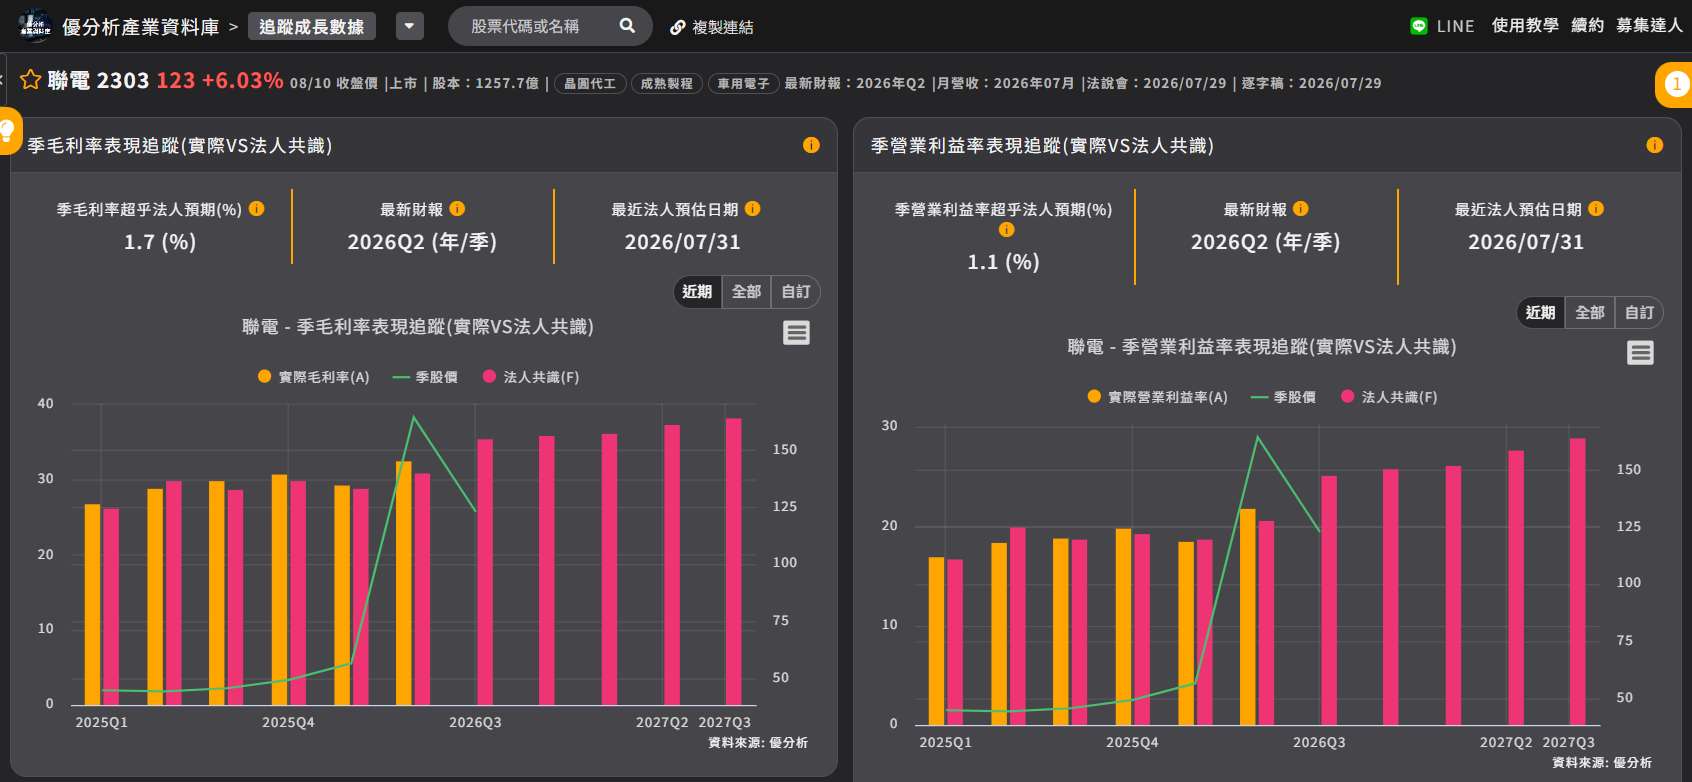Click the 資料來源: 優分析 credit under operating margin chart
This screenshot has height=782, width=1692.
(x=1602, y=763)
